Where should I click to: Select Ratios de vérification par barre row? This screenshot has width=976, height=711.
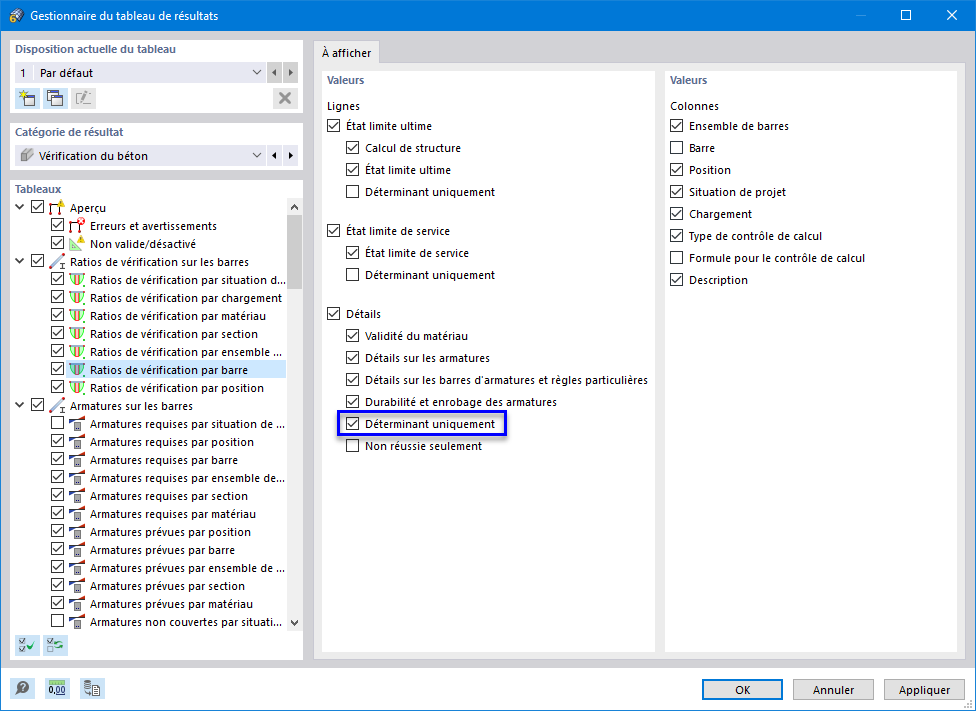click(169, 370)
